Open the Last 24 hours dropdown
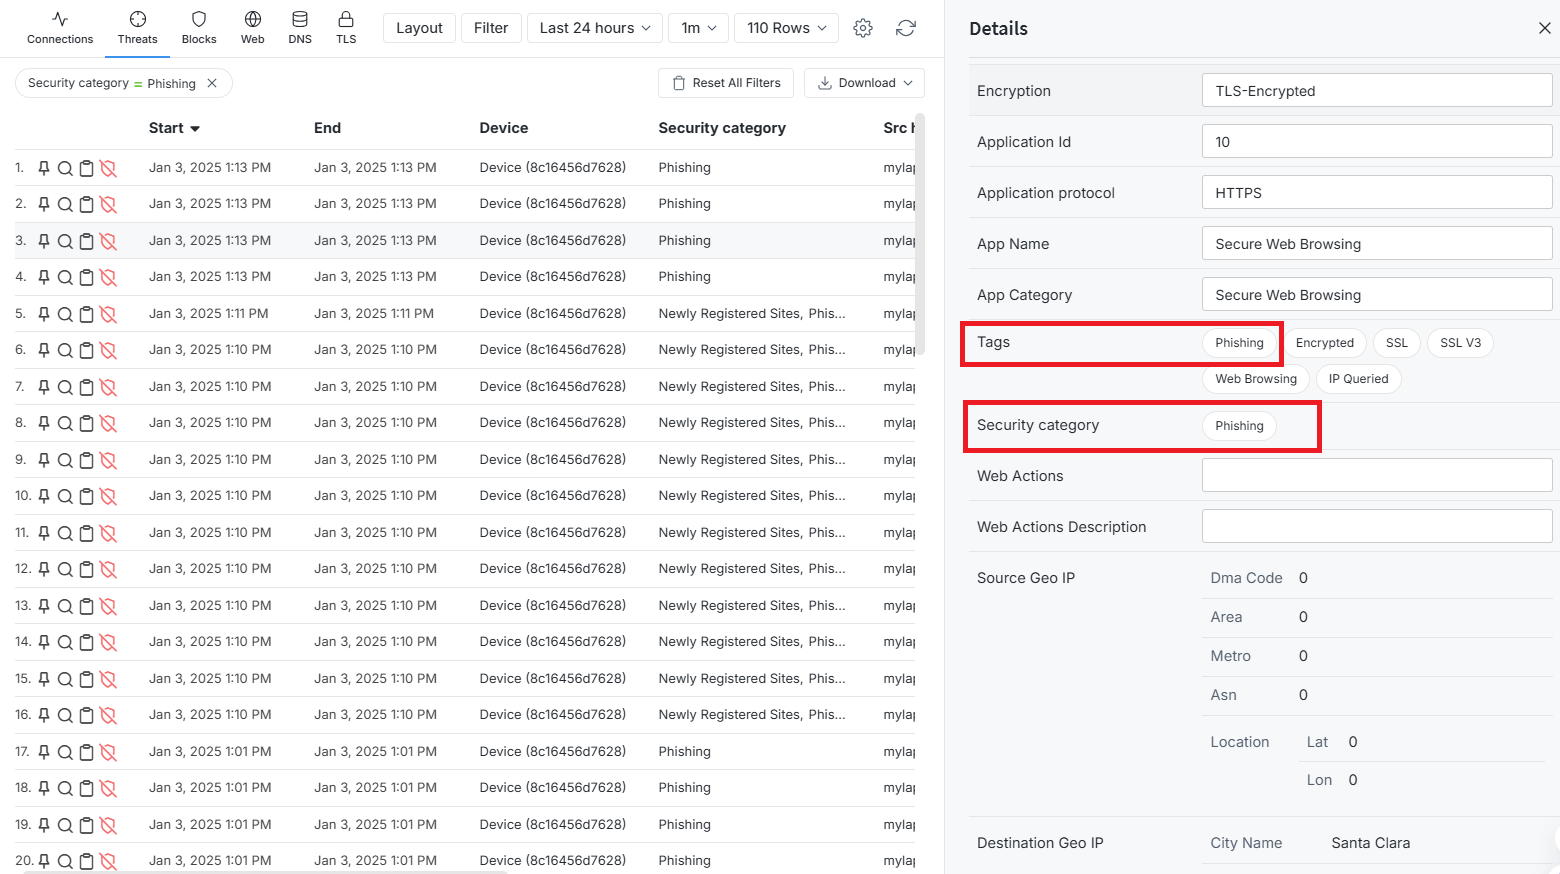 [x=595, y=28]
